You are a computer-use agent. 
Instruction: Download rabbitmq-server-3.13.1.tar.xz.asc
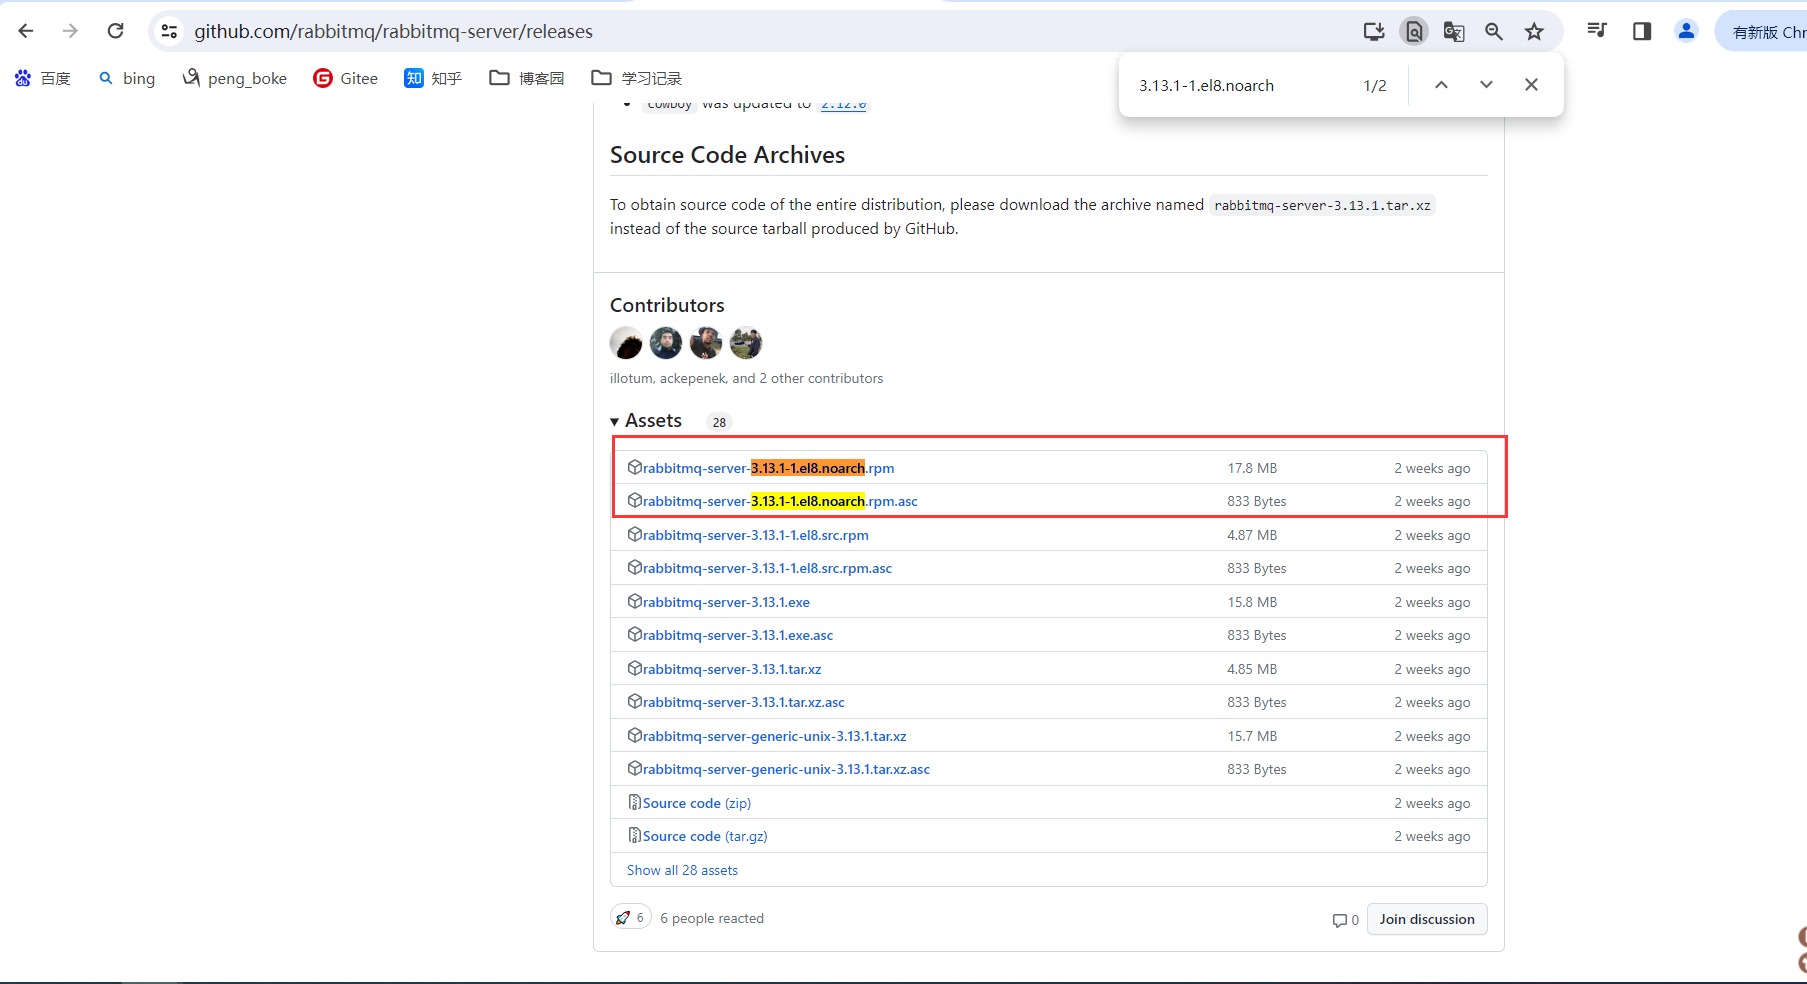point(744,702)
